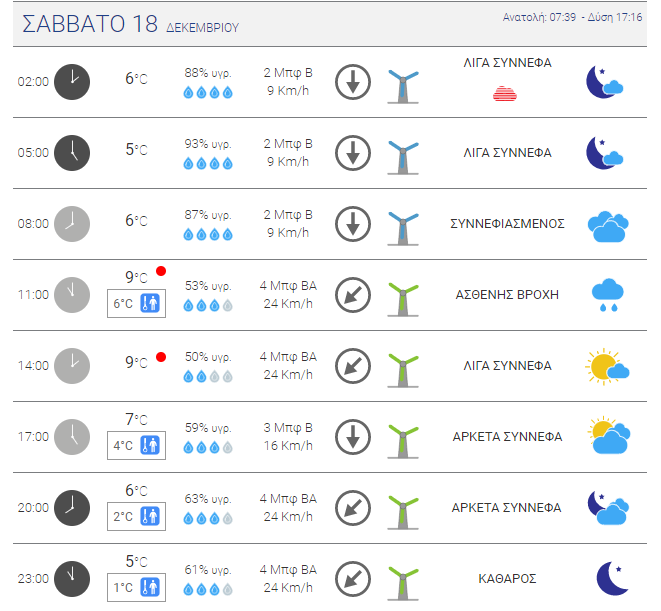661x611 pixels.
Task: Click the red dot next to 9°C at 14:00
Action: pos(161,357)
